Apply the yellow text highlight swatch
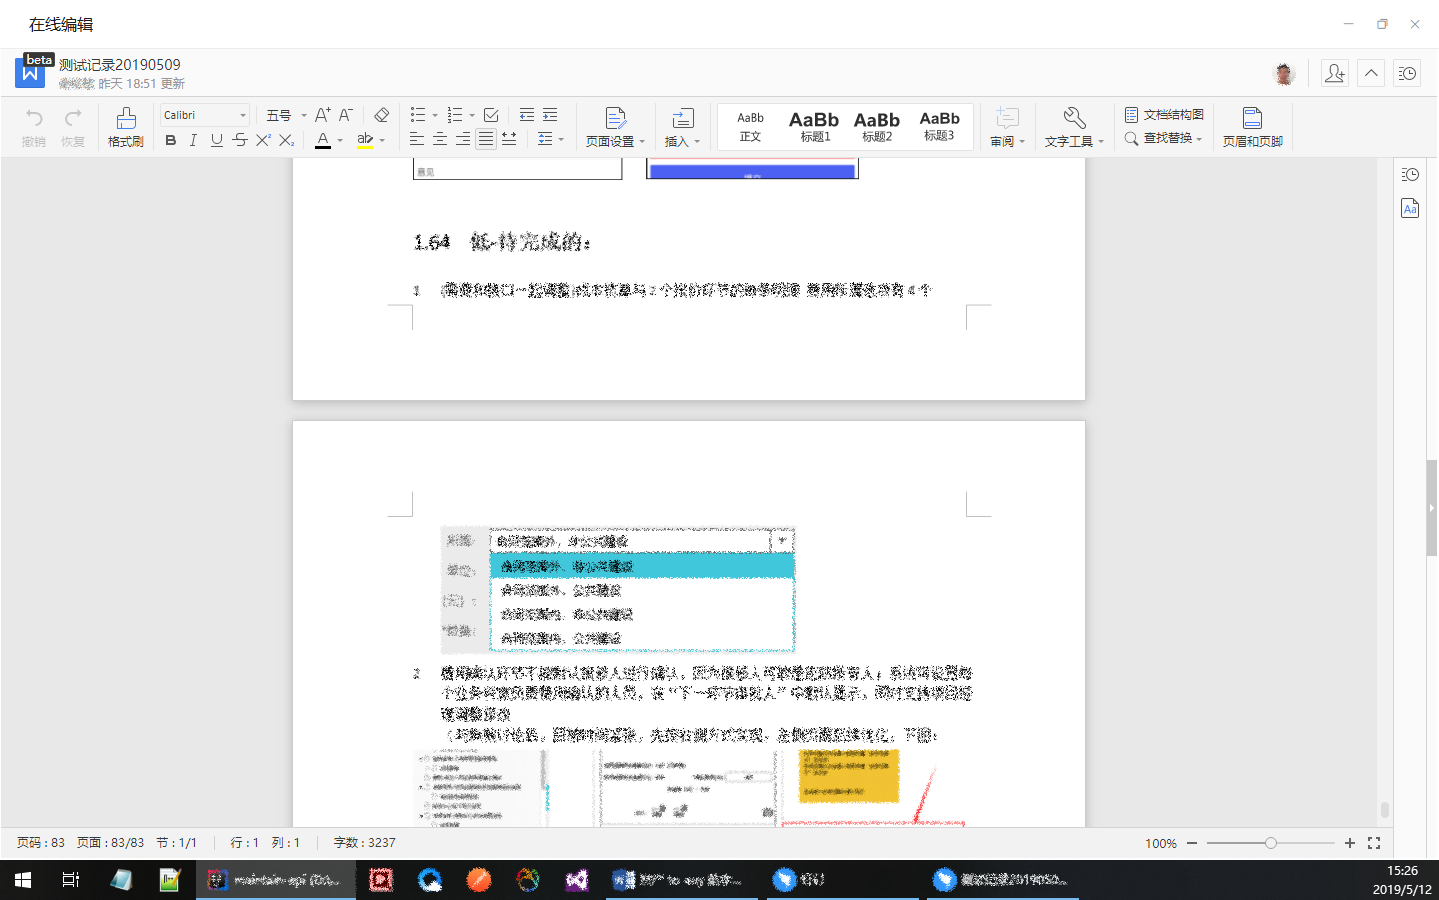1439x900 pixels. coord(365,140)
